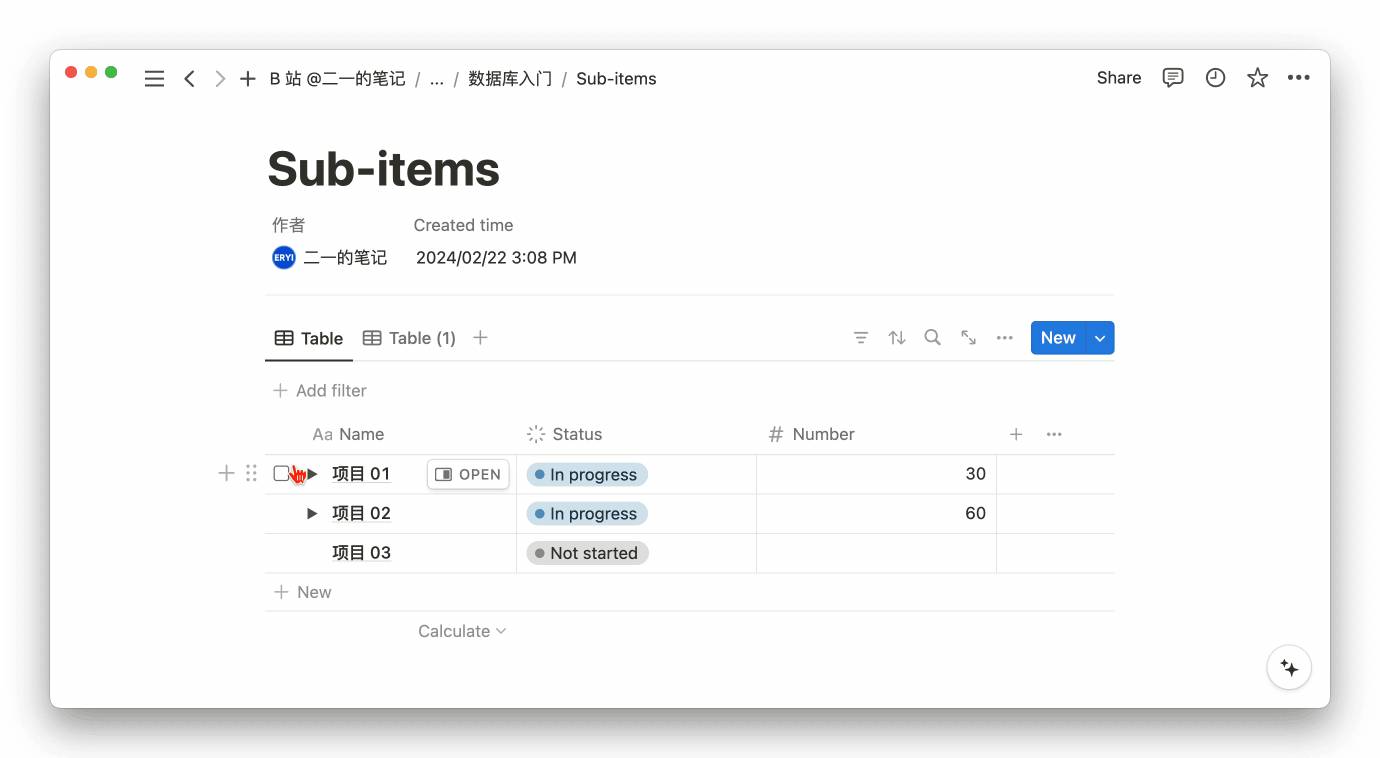Favorite this page with the star icon
This screenshot has height=758, width=1380.
click(x=1257, y=78)
